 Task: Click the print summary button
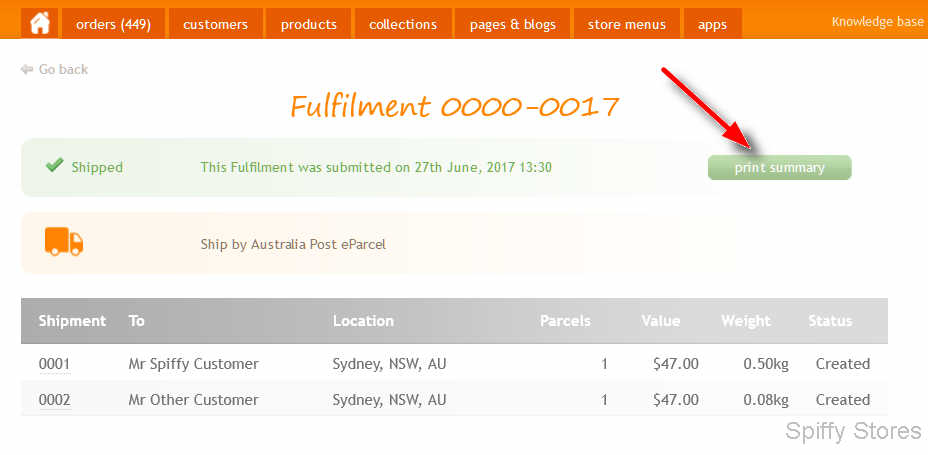[x=779, y=167]
